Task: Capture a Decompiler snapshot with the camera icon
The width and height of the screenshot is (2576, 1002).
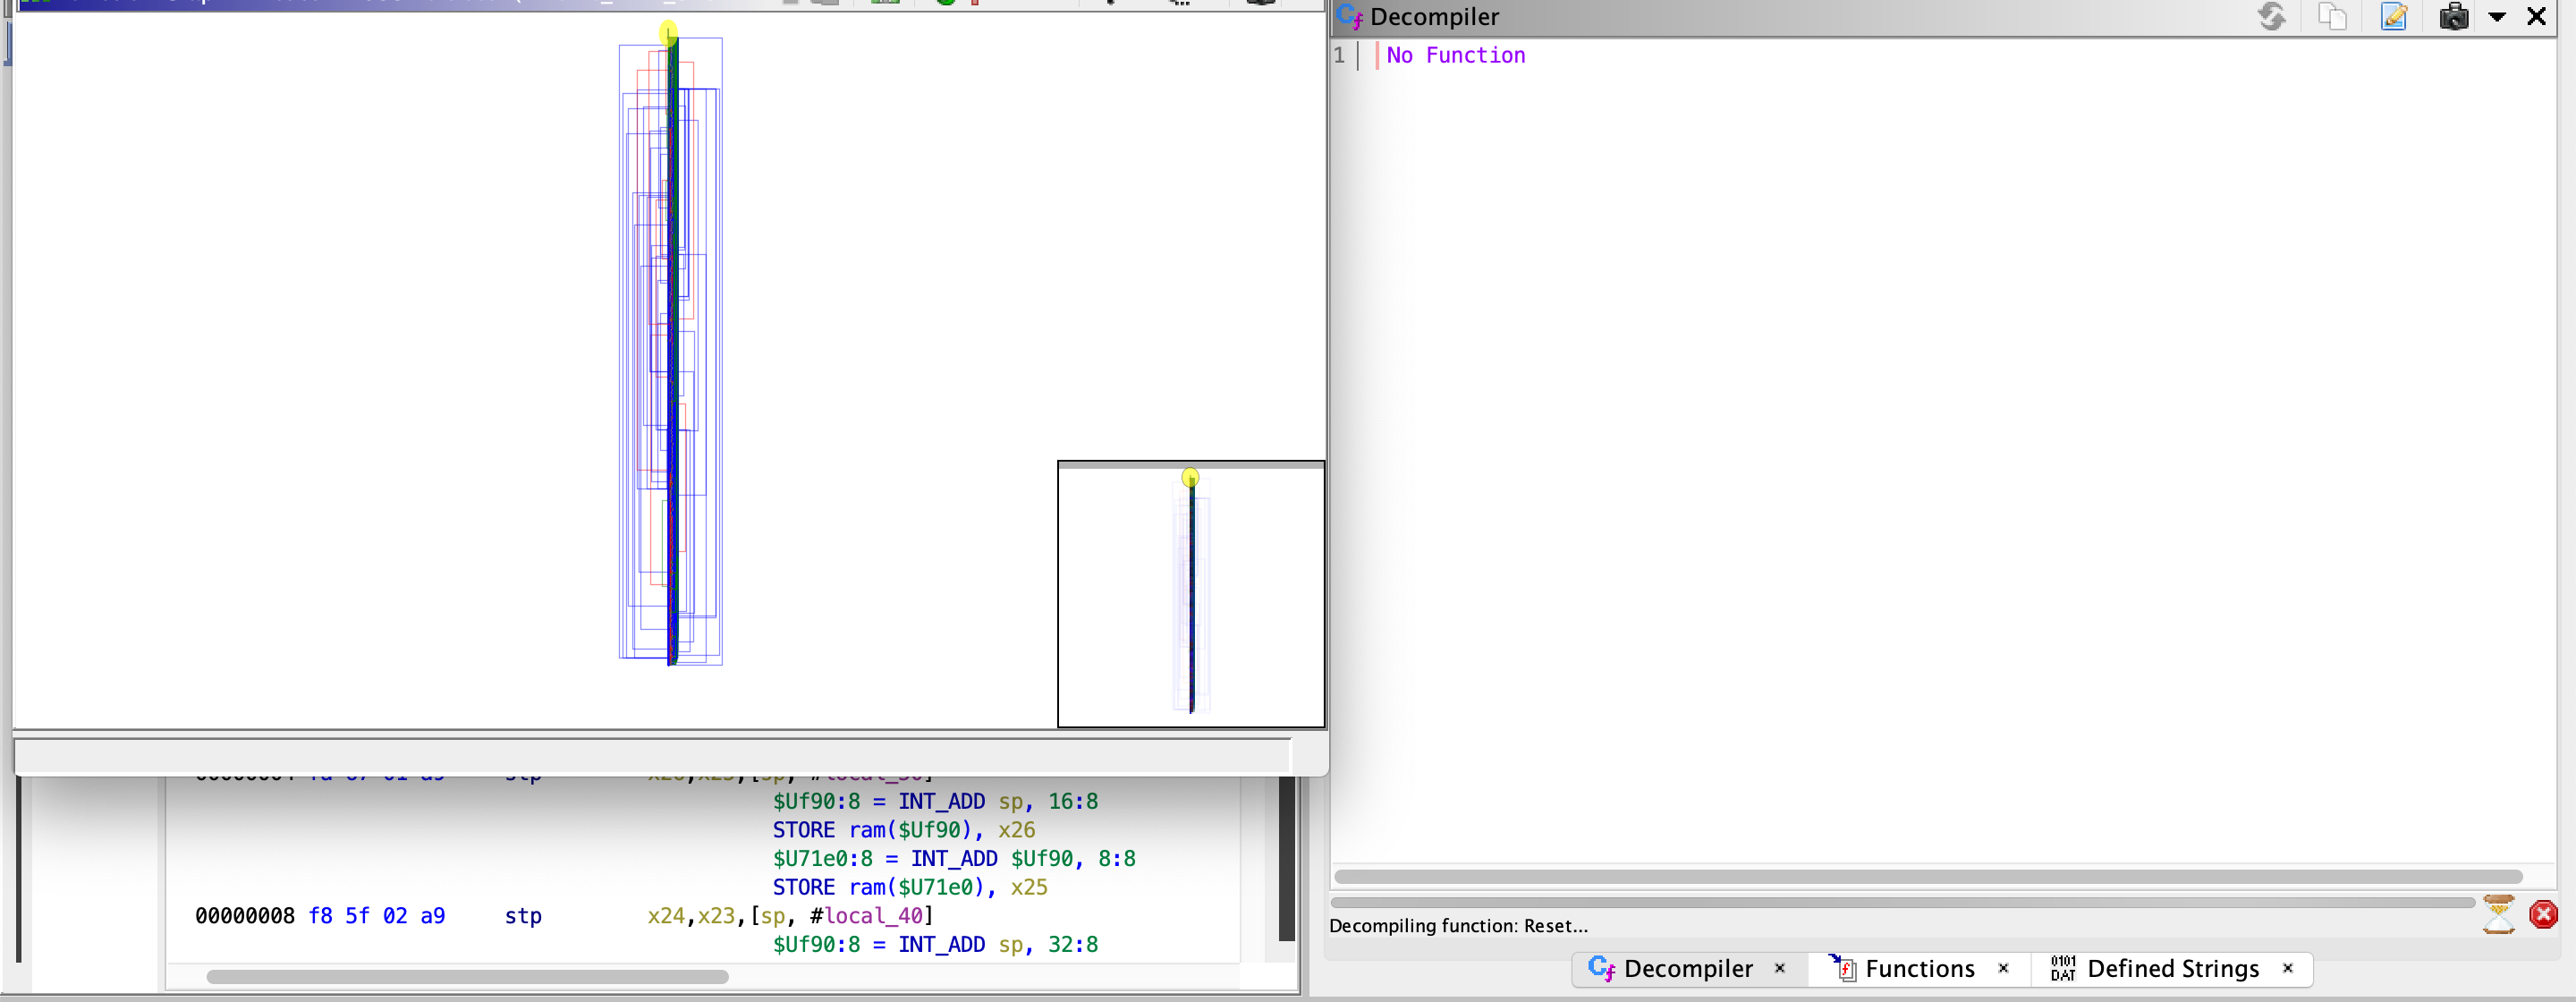Action: click(2454, 17)
